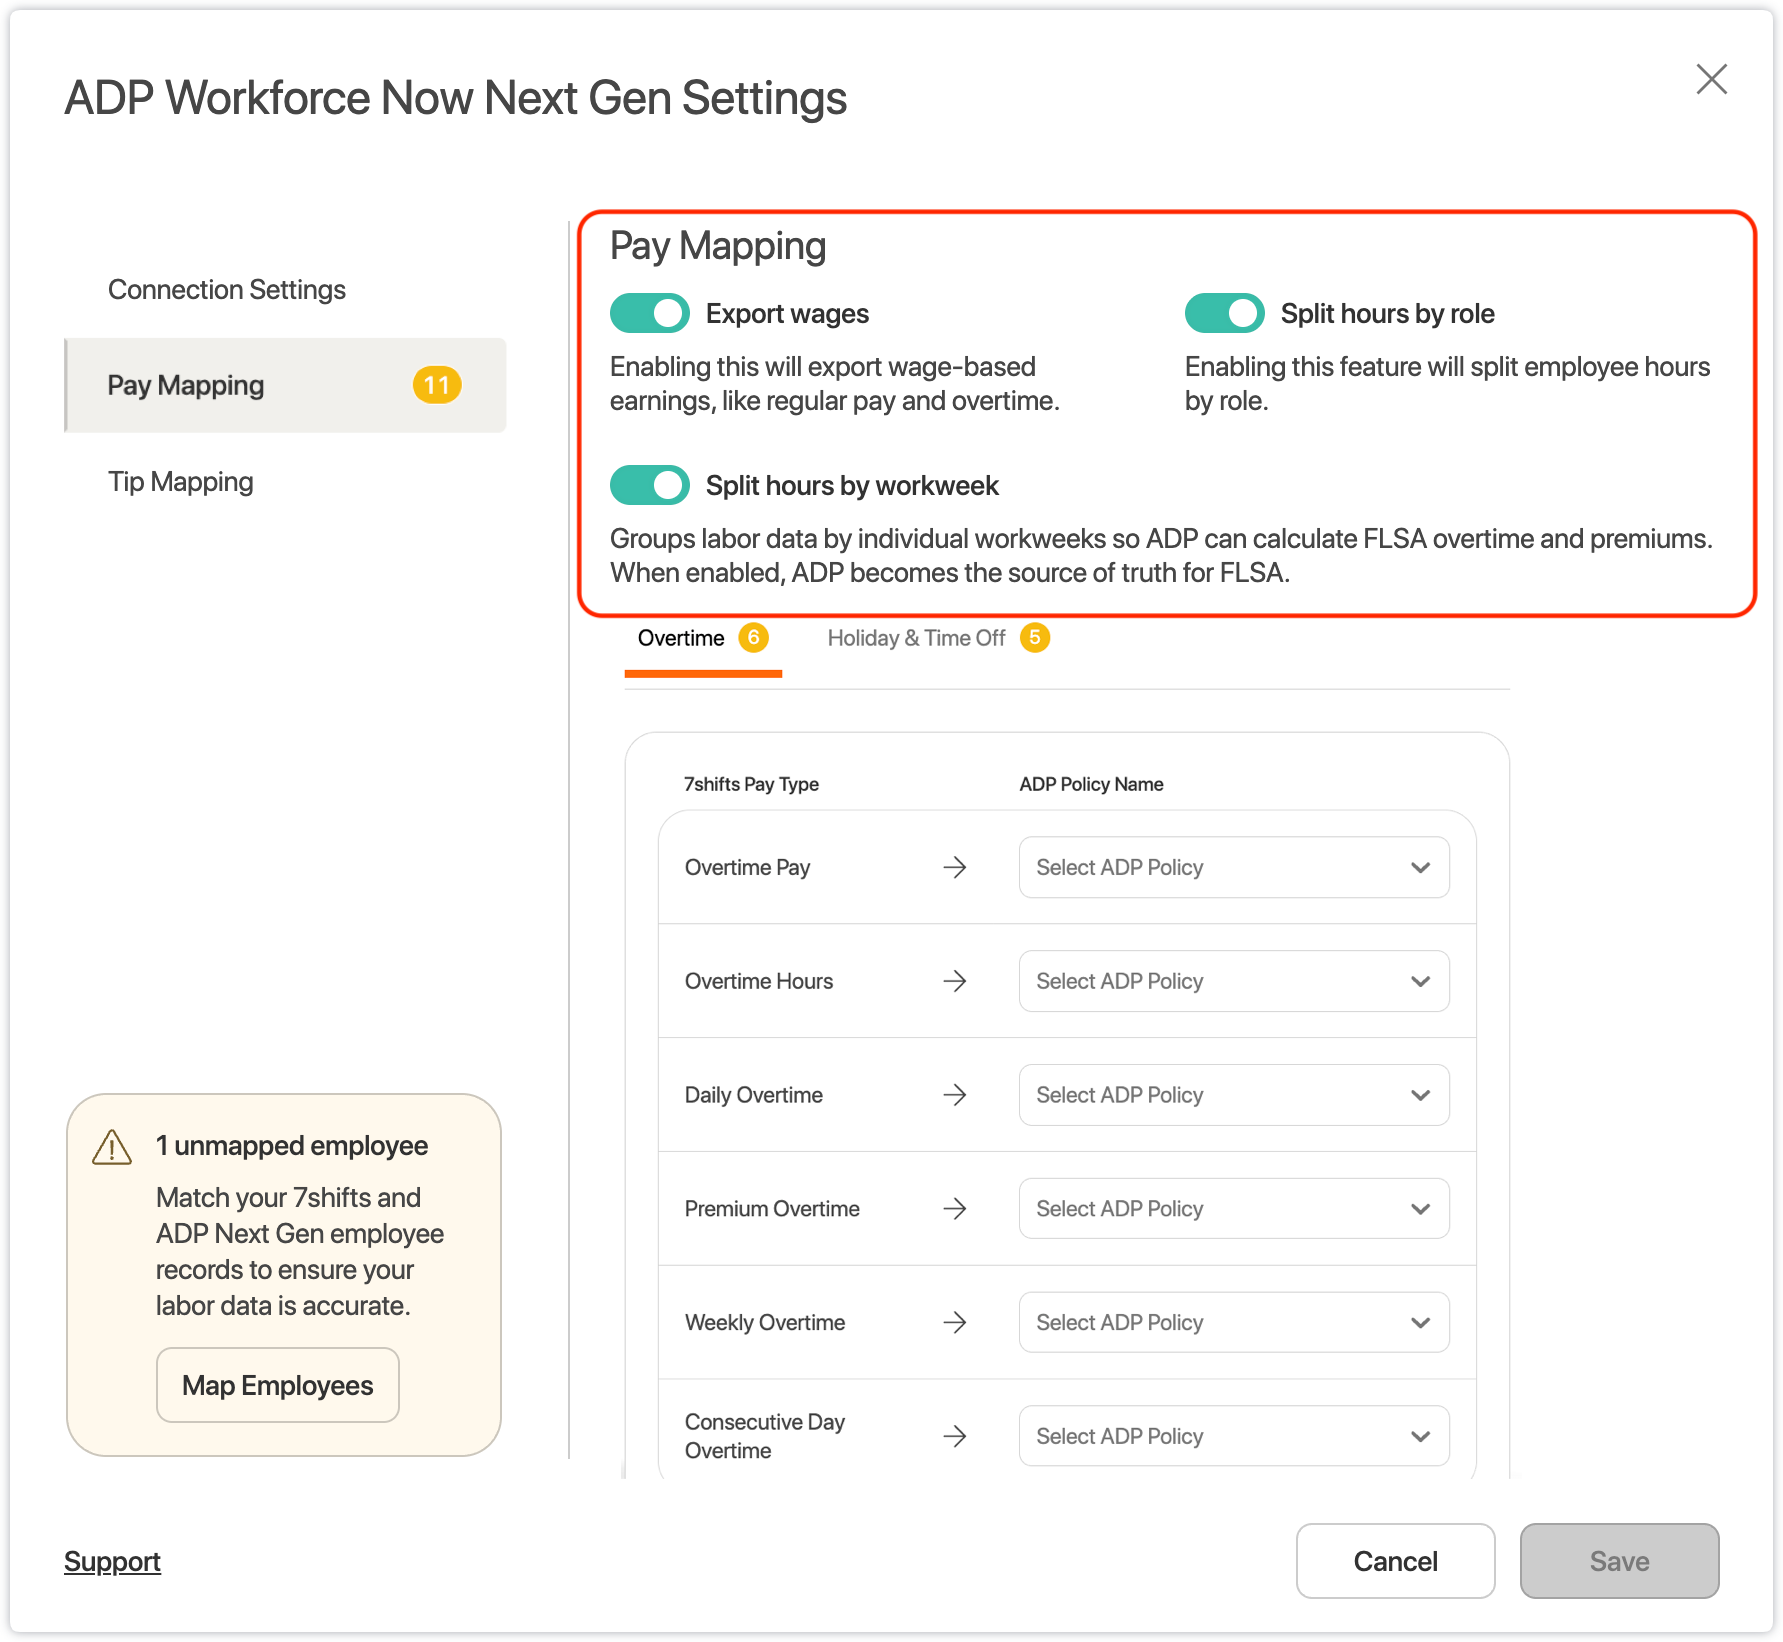Click the 11 badge on Pay Mapping

click(x=437, y=385)
